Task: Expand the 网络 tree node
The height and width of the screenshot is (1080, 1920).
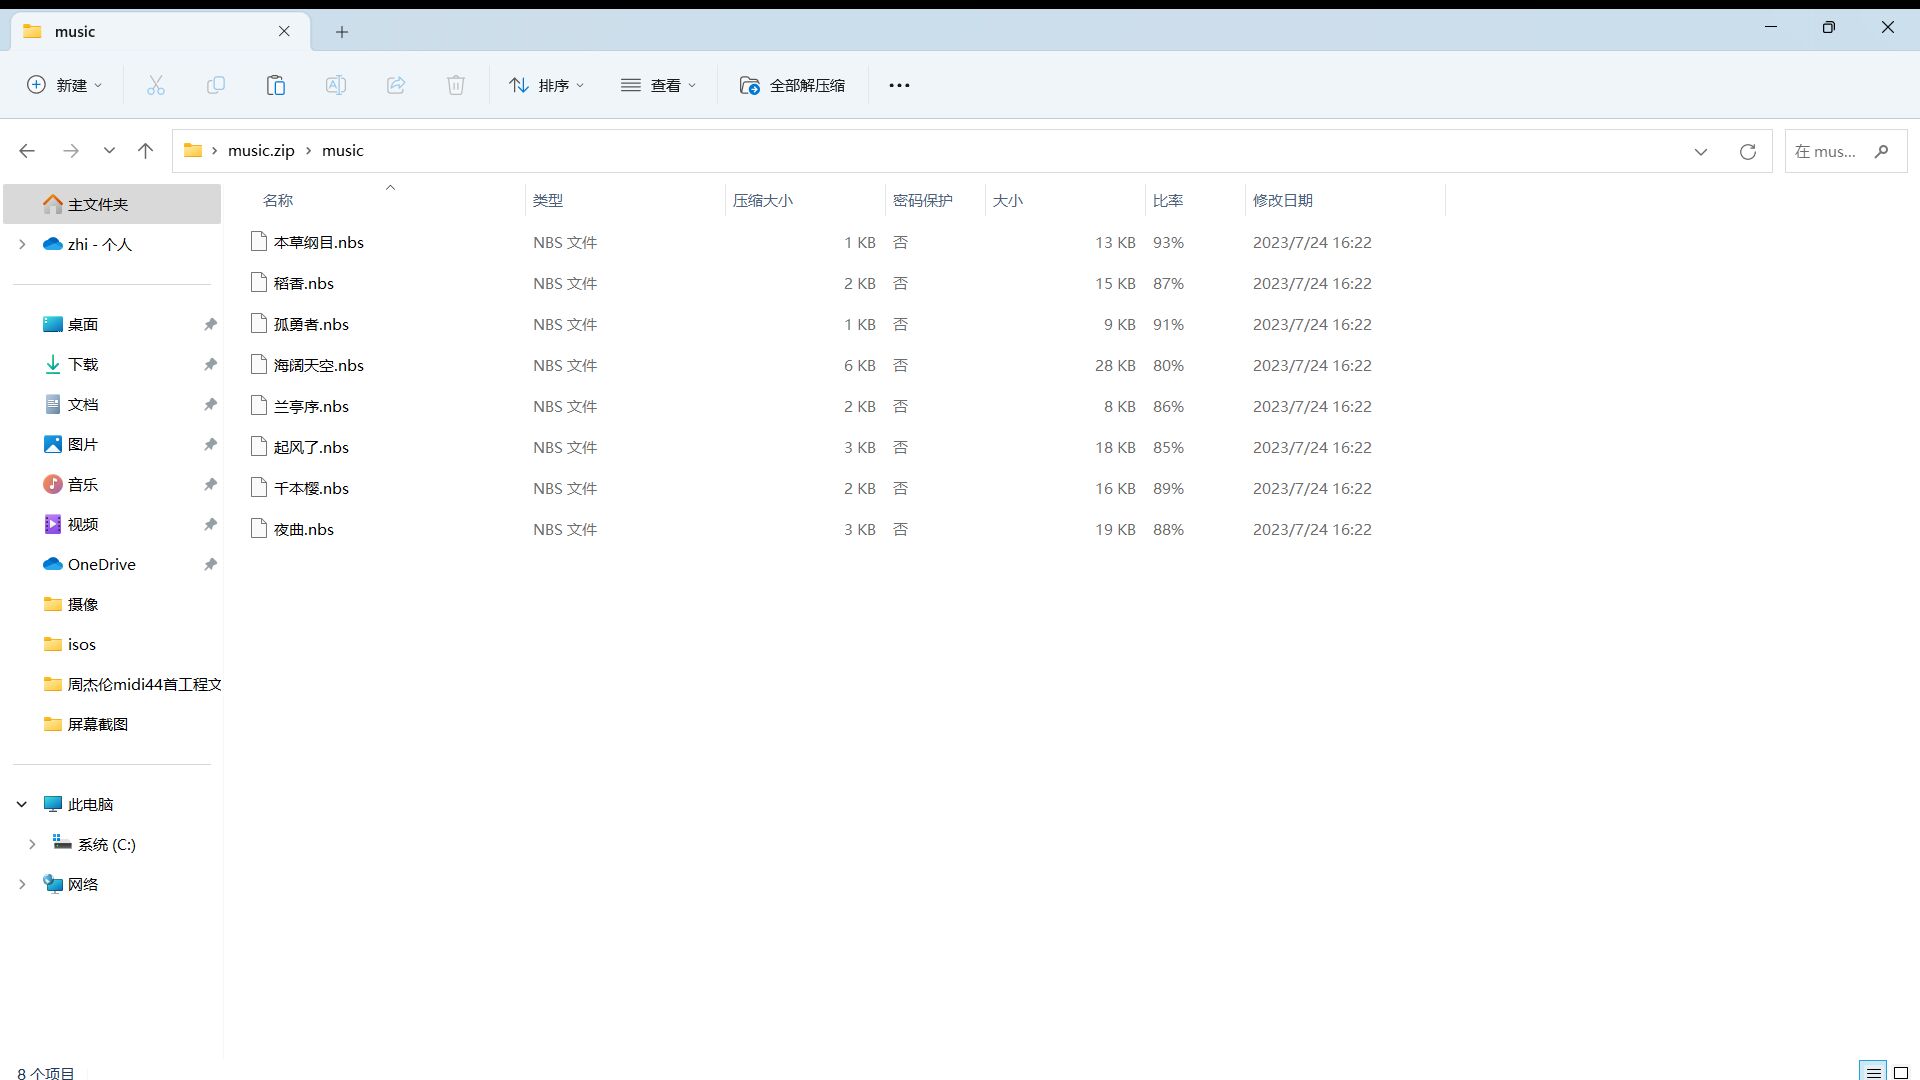Action: 22,884
